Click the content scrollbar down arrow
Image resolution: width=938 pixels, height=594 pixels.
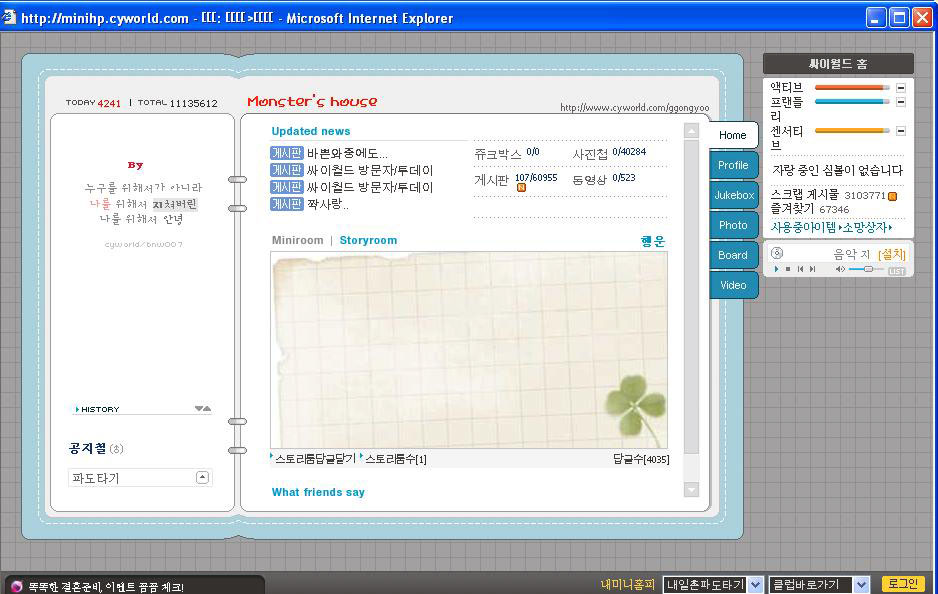[692, 489]
